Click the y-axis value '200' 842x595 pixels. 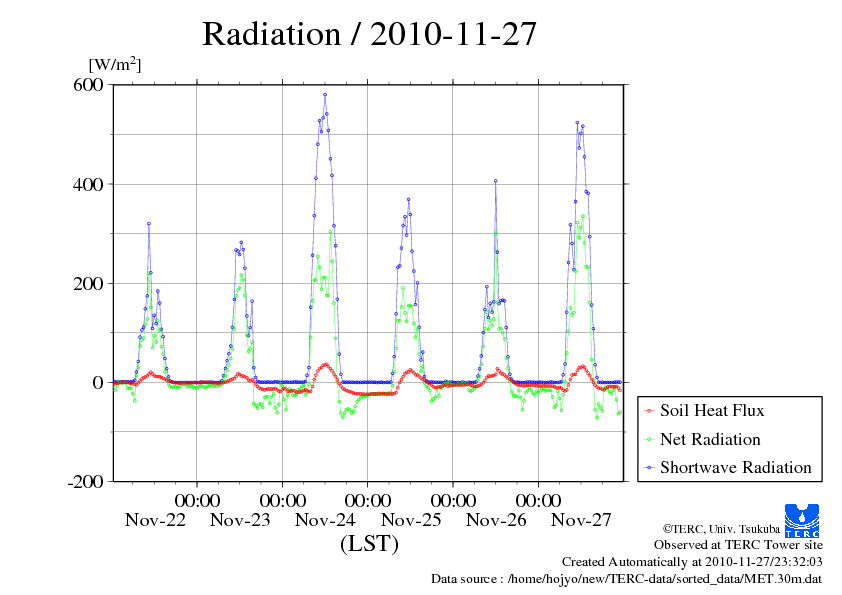point(88,284)
